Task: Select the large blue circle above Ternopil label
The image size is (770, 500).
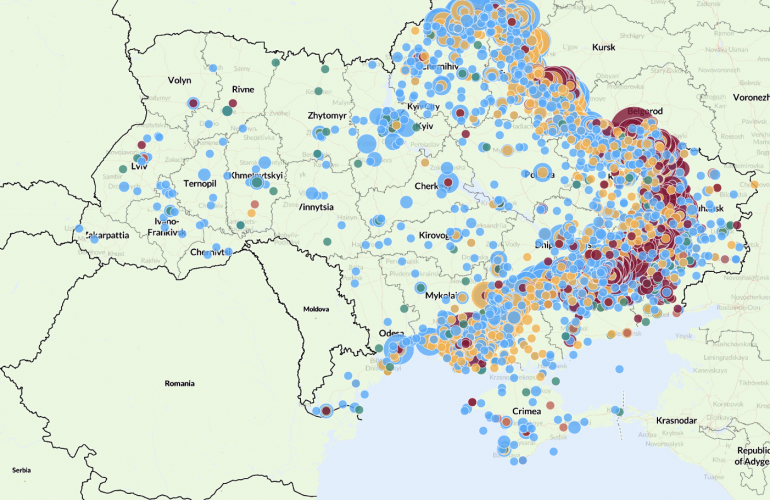Action: [205, 173]
